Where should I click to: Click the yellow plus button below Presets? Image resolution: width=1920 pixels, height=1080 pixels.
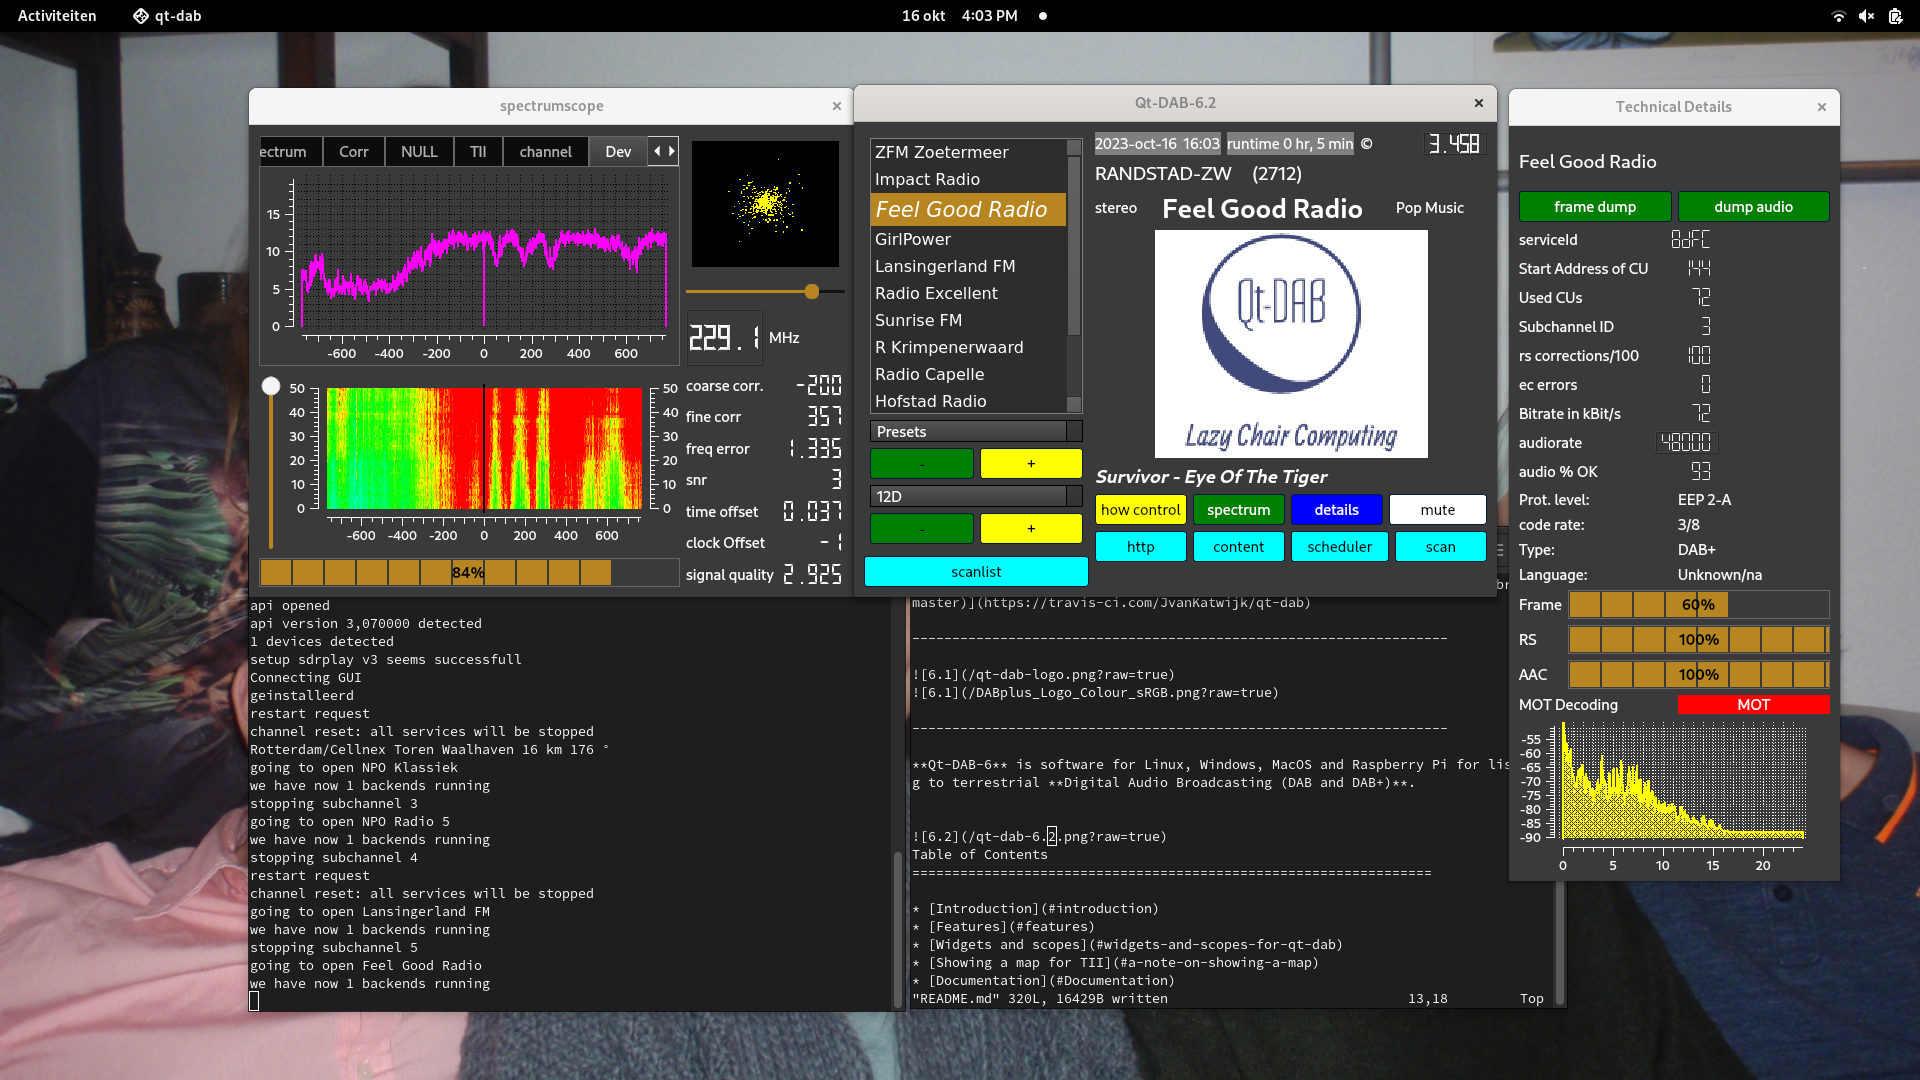1031,463
